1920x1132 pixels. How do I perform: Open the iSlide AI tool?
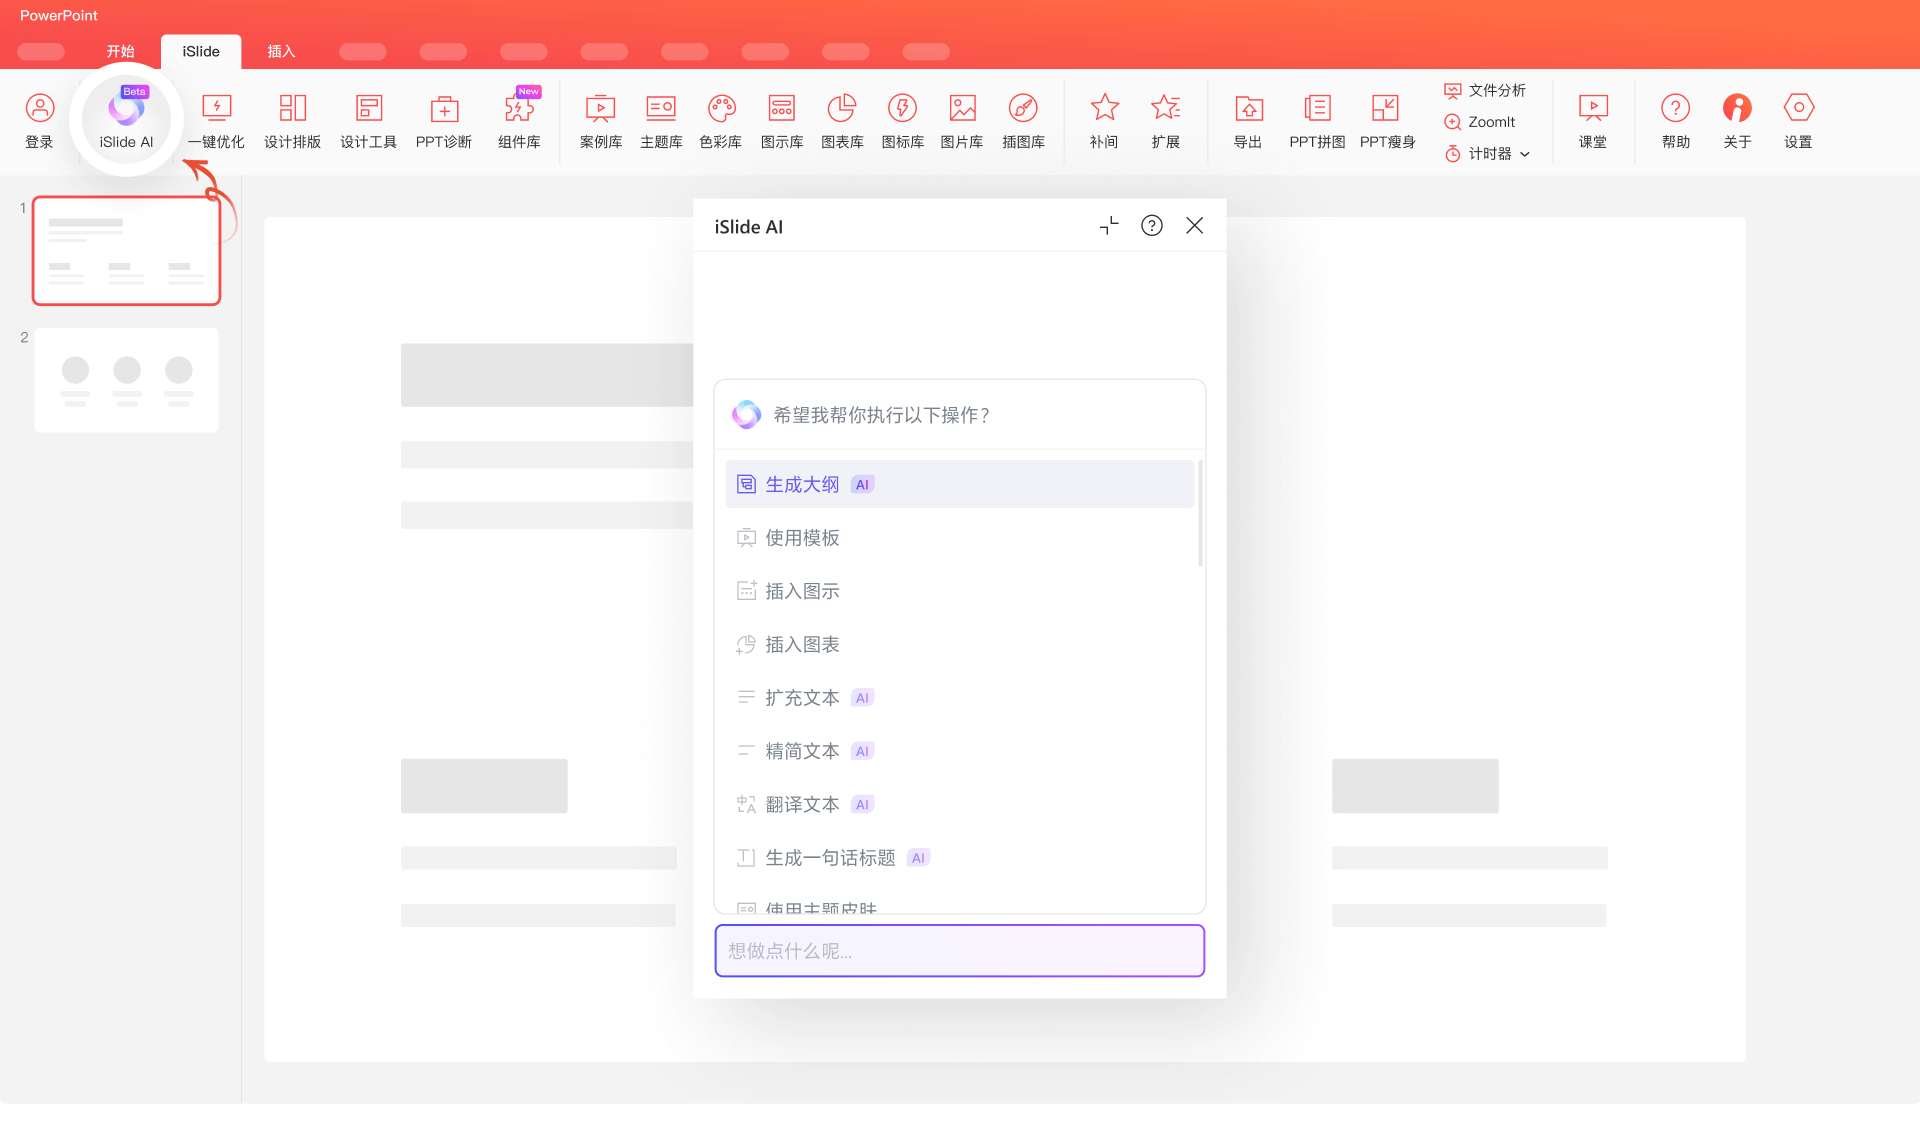point(126,120)
